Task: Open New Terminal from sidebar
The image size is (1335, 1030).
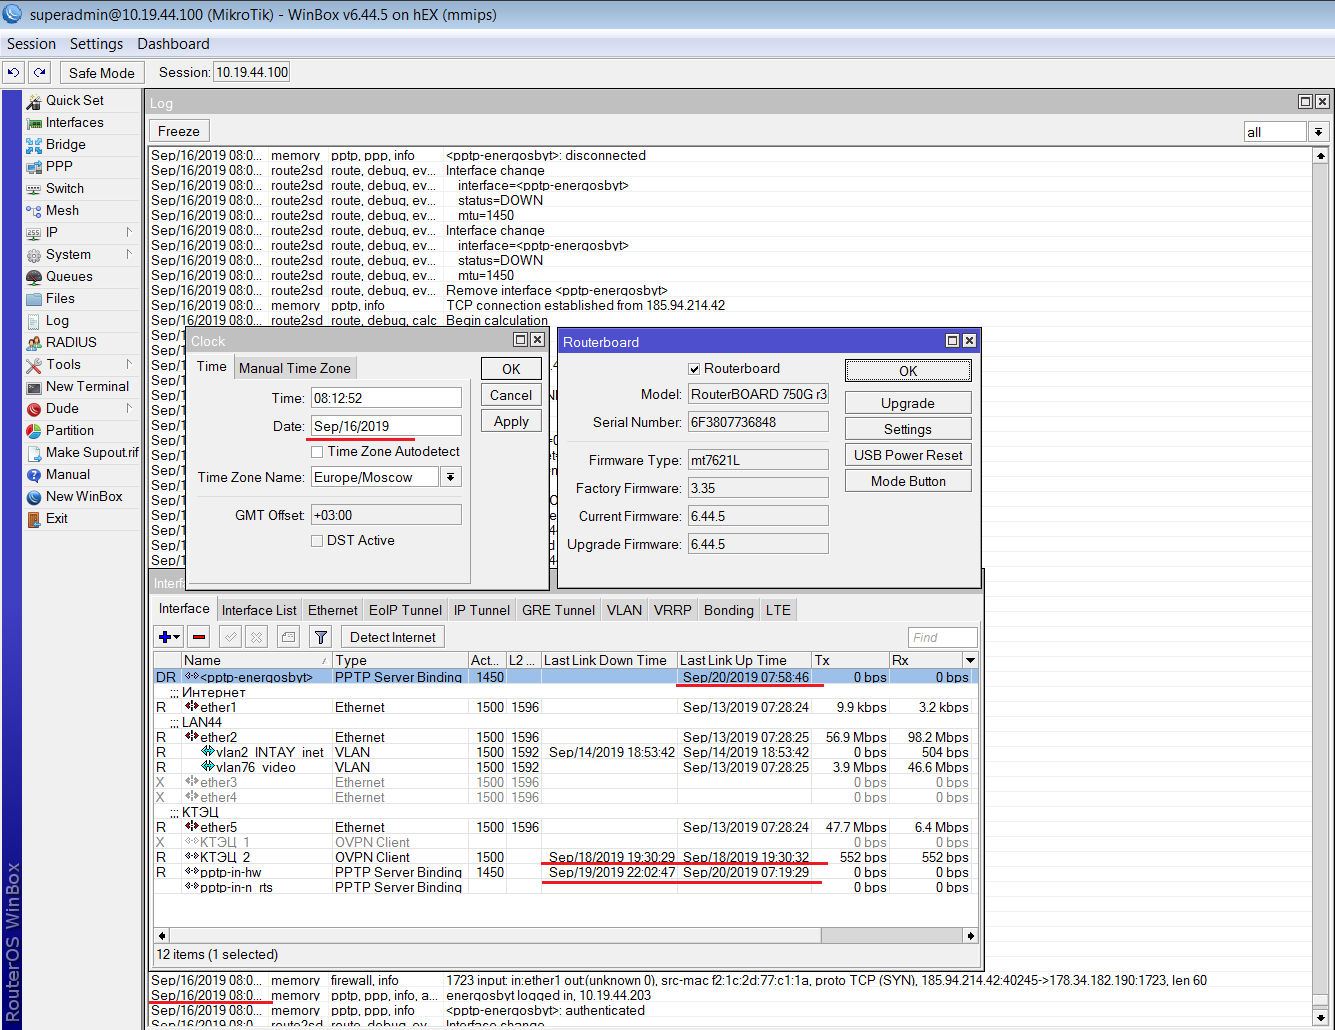Action: pyautogui.click(x=87, y=386)
